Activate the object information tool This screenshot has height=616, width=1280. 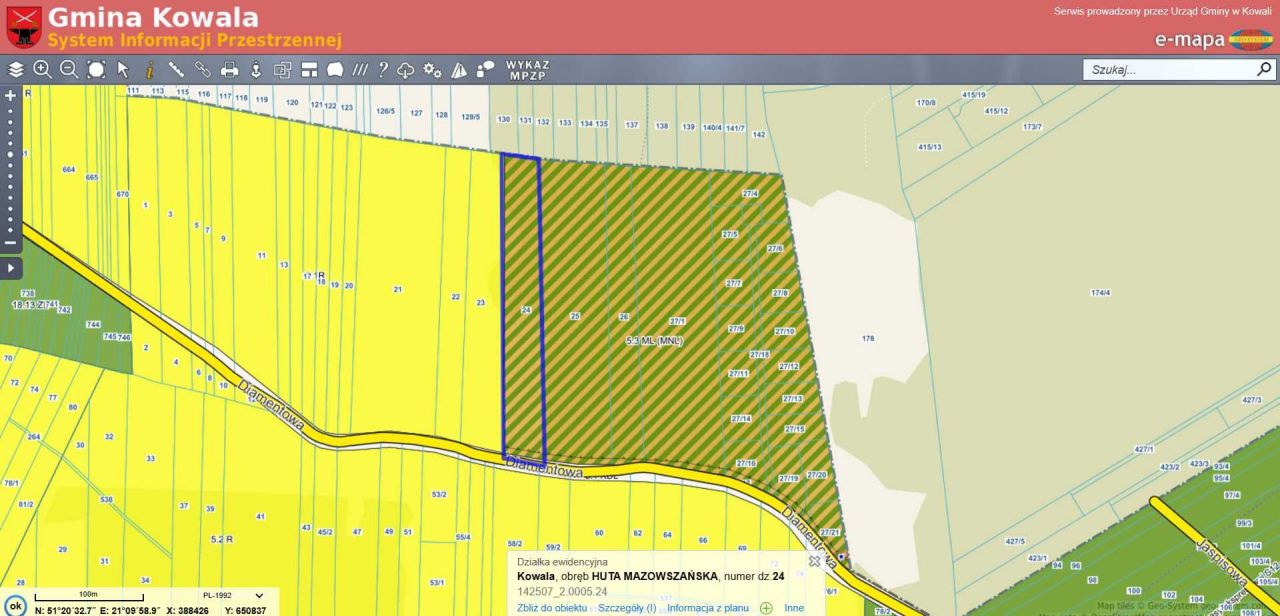coord(150,69)
